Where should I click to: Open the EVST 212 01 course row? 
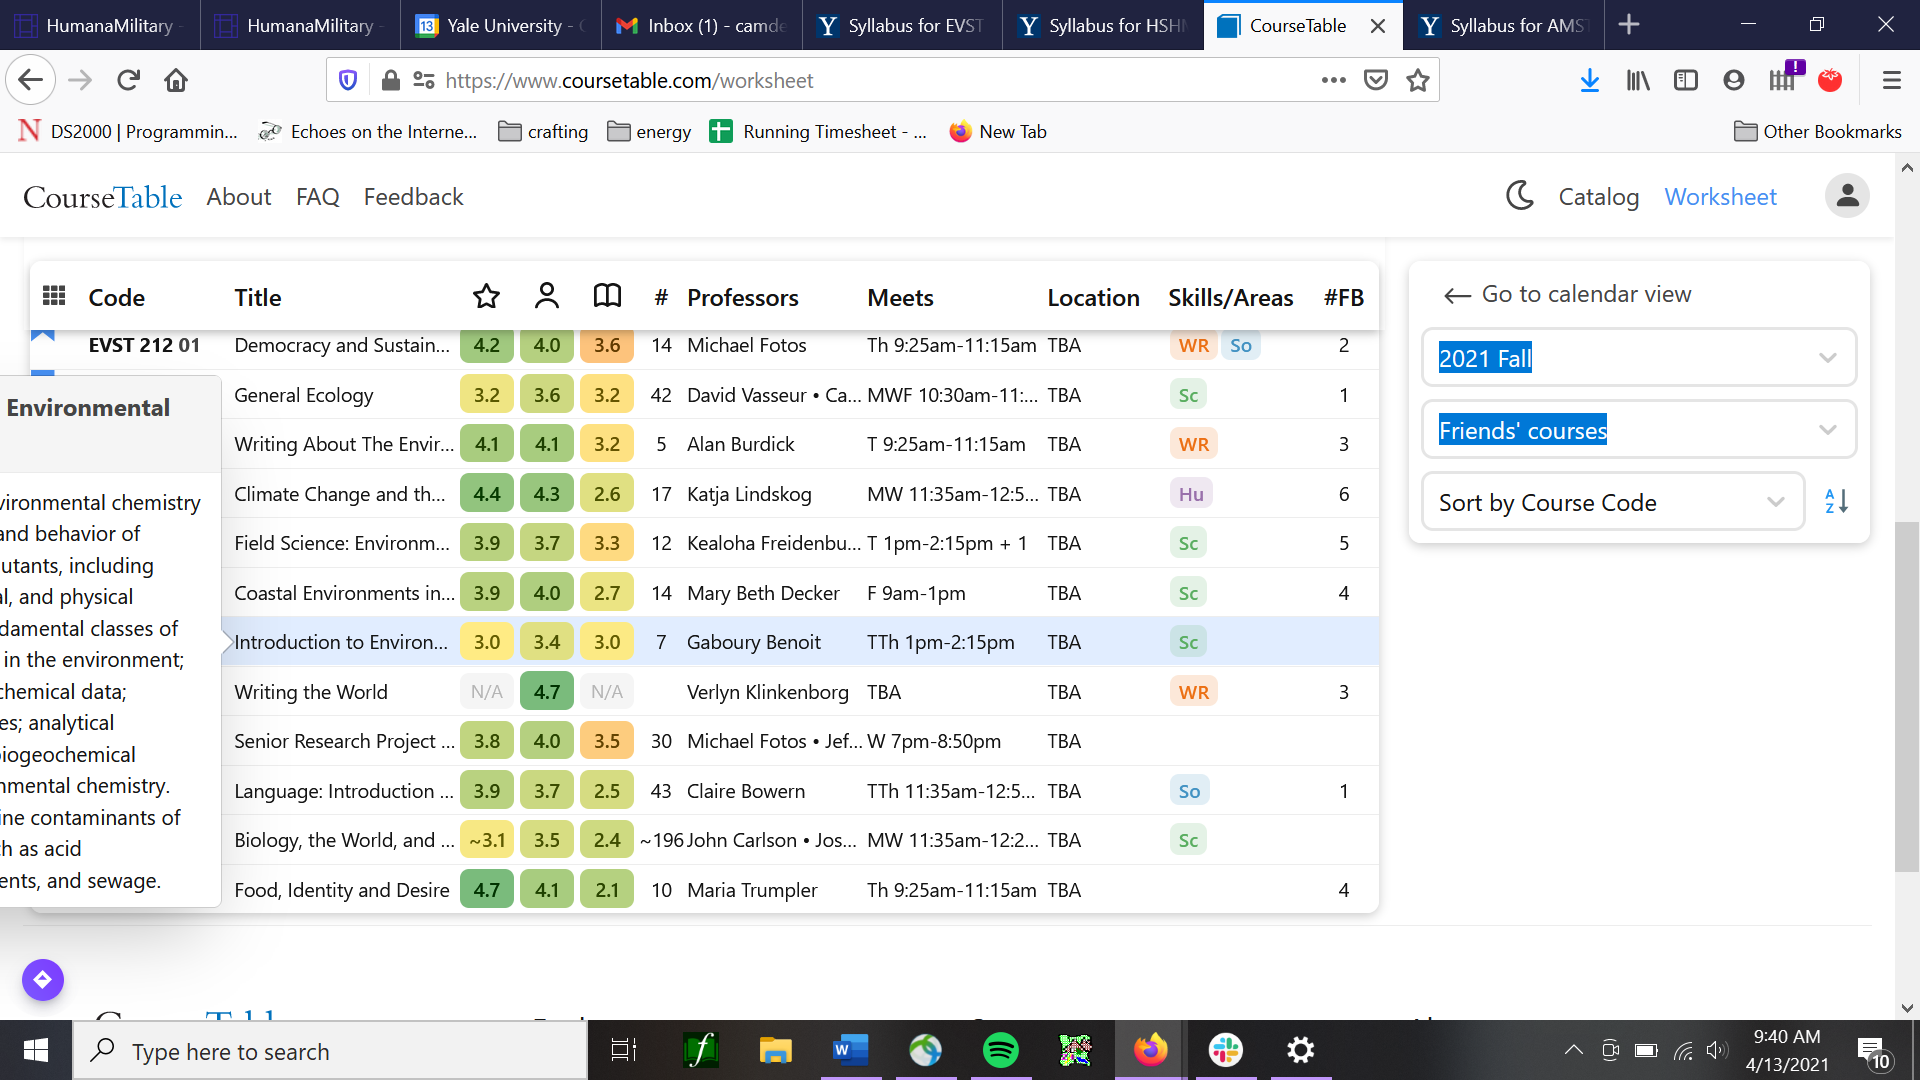point(704,345)
